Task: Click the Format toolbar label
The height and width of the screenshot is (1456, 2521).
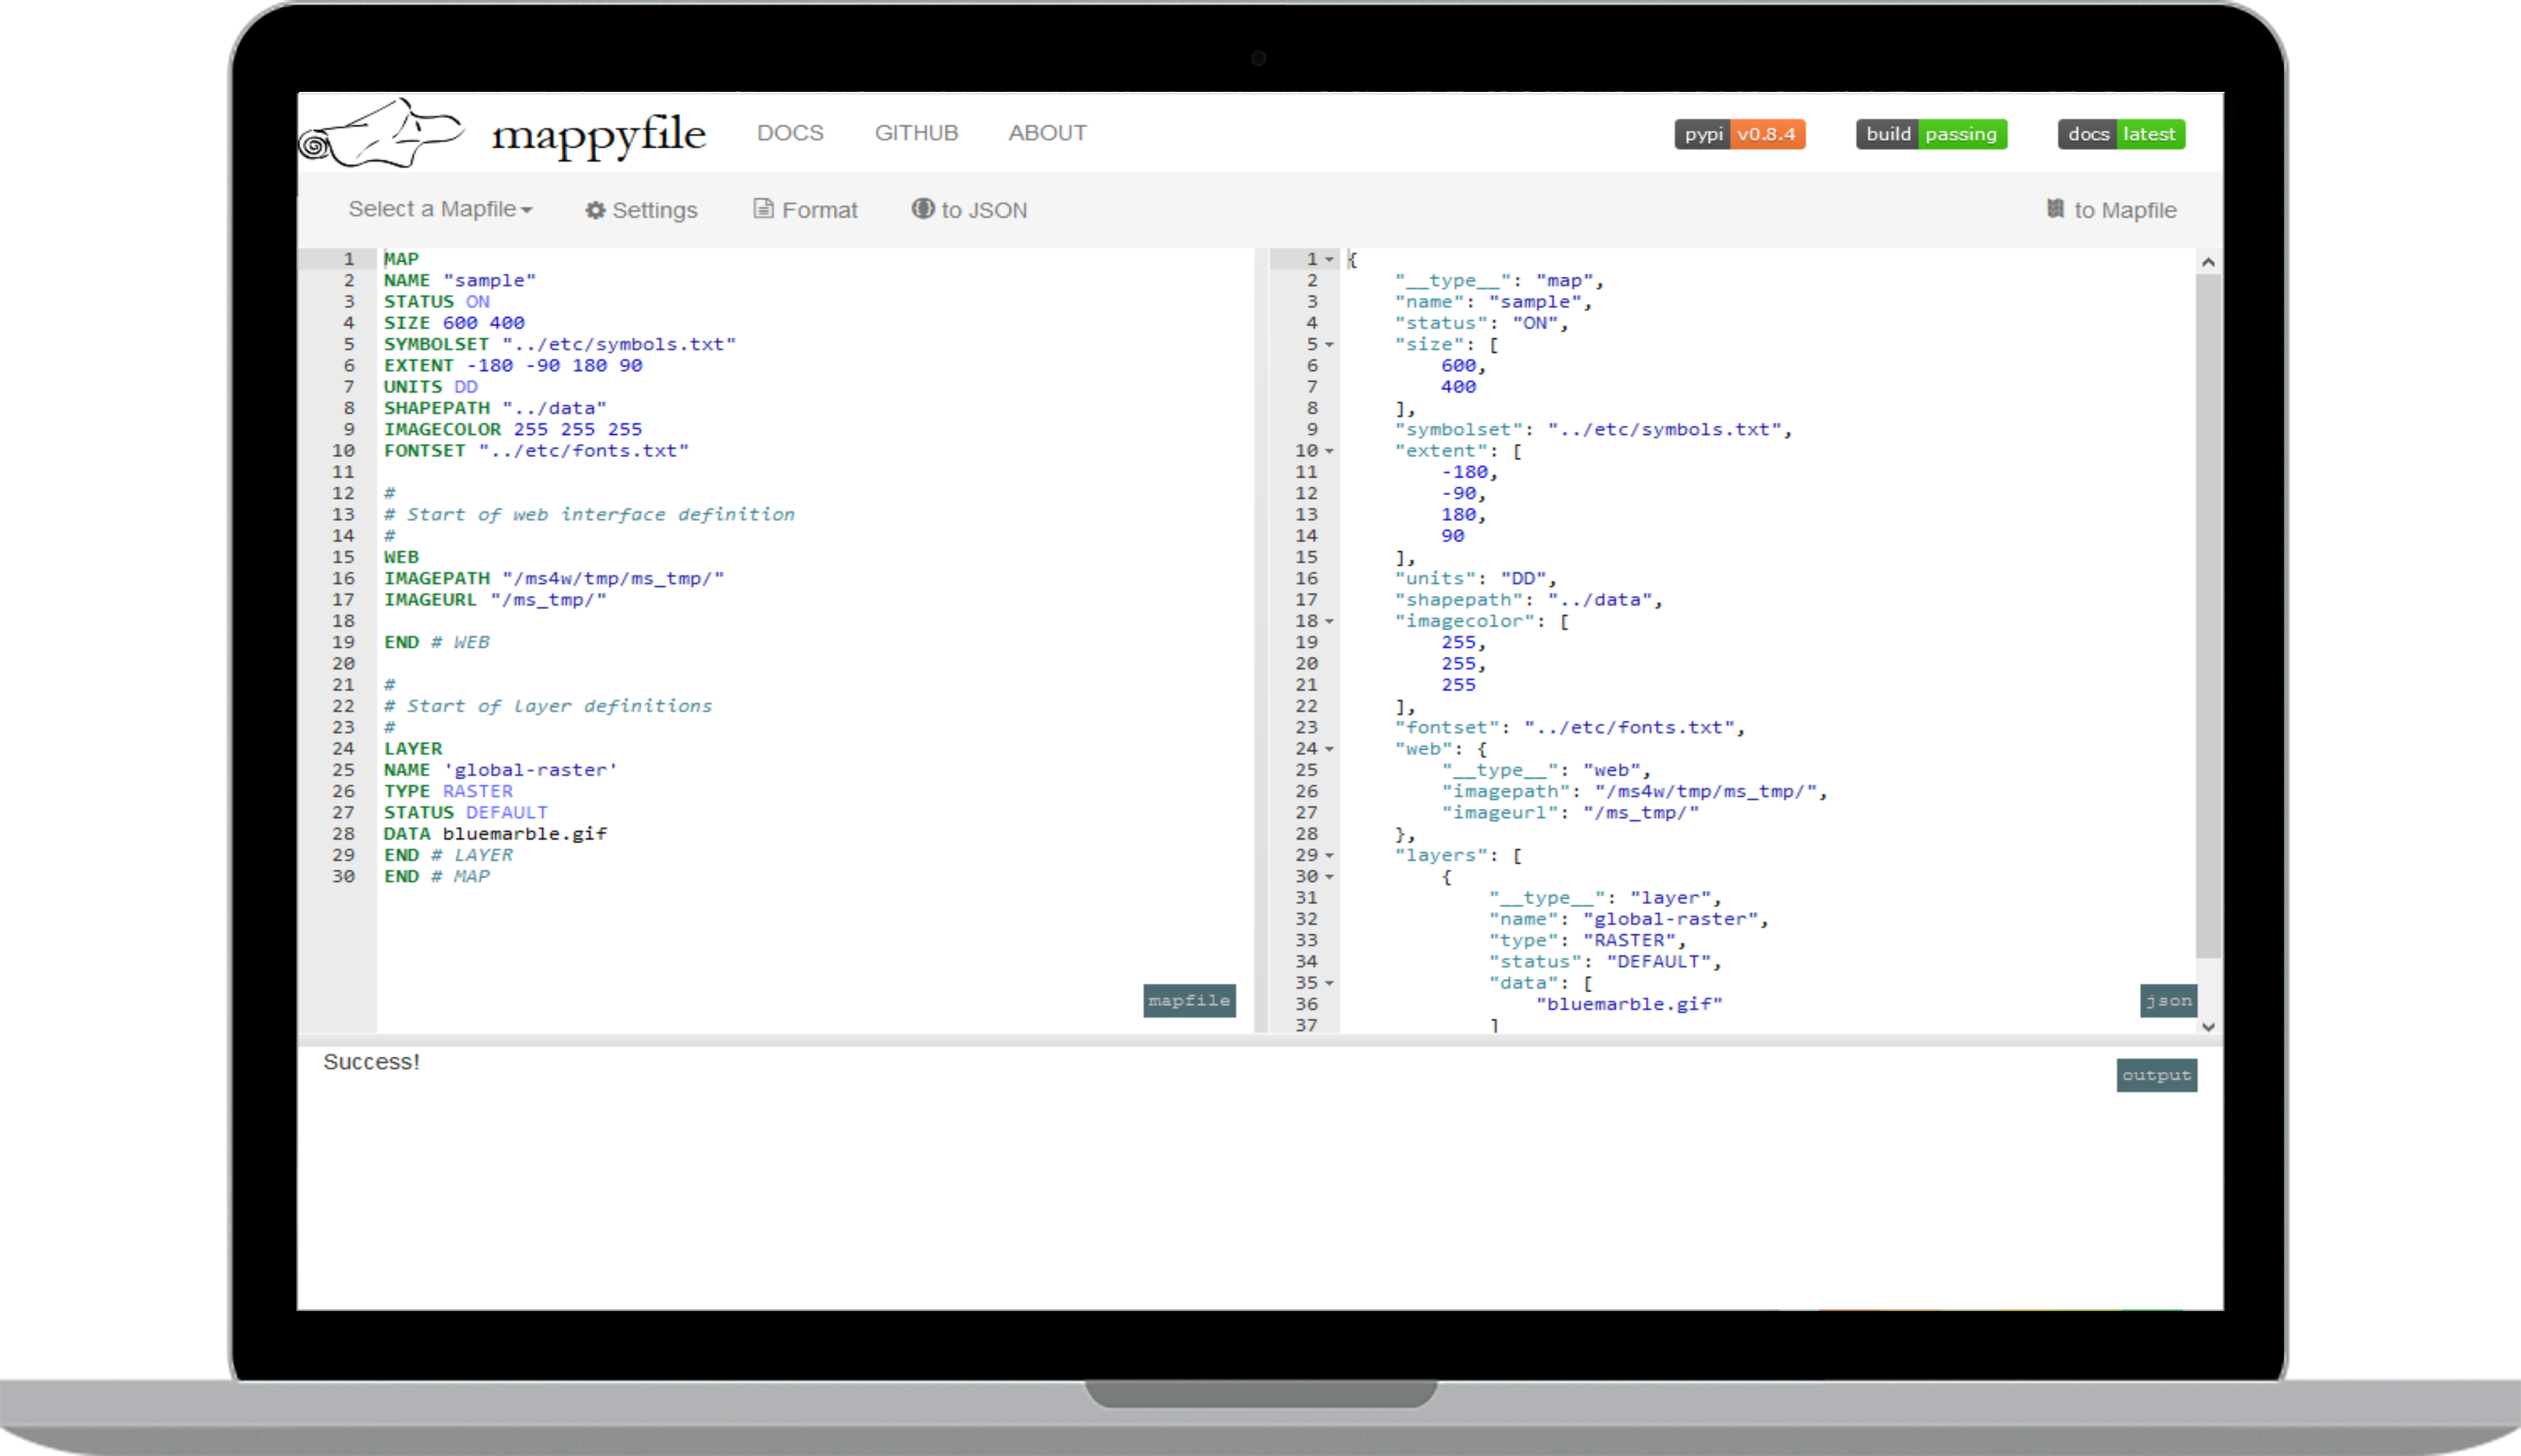Action: tap(819, 210)
